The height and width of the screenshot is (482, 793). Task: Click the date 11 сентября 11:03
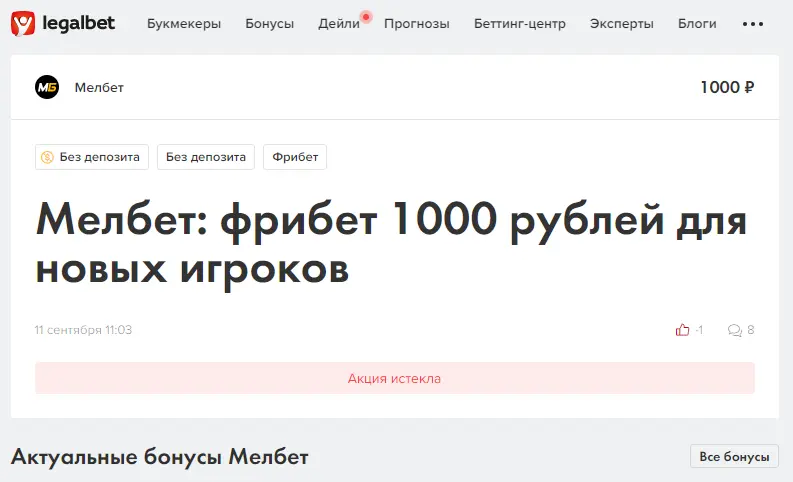83,330
